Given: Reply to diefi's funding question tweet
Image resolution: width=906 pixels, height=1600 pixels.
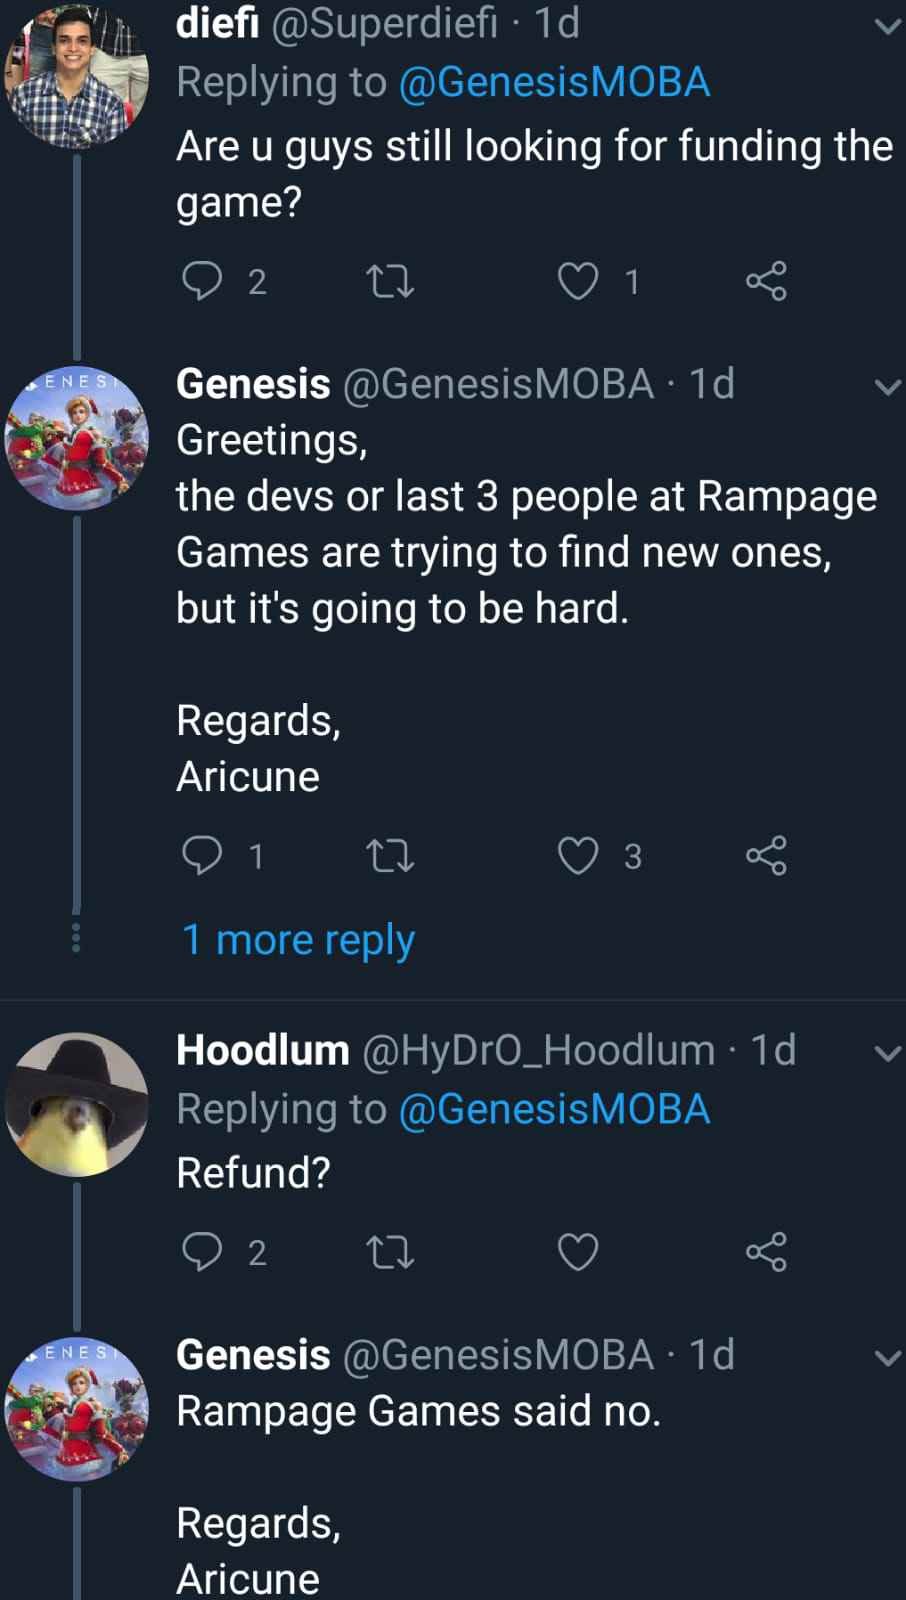Looking at the screenshot, I should [203, 281].
